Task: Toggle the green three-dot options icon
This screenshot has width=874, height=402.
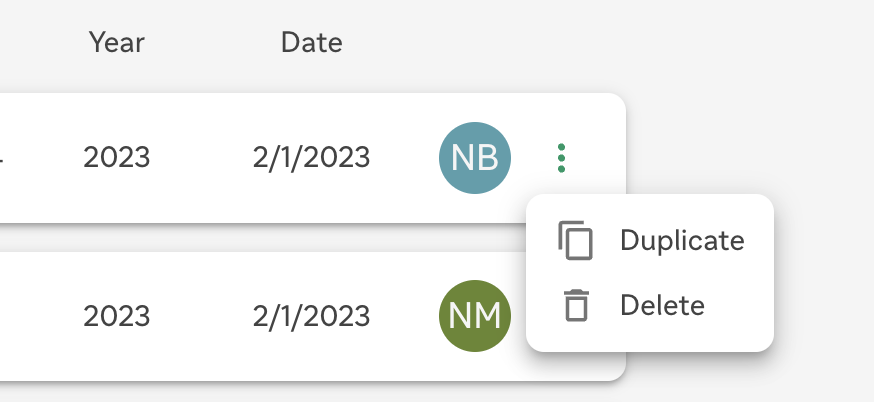Action: 561,158
